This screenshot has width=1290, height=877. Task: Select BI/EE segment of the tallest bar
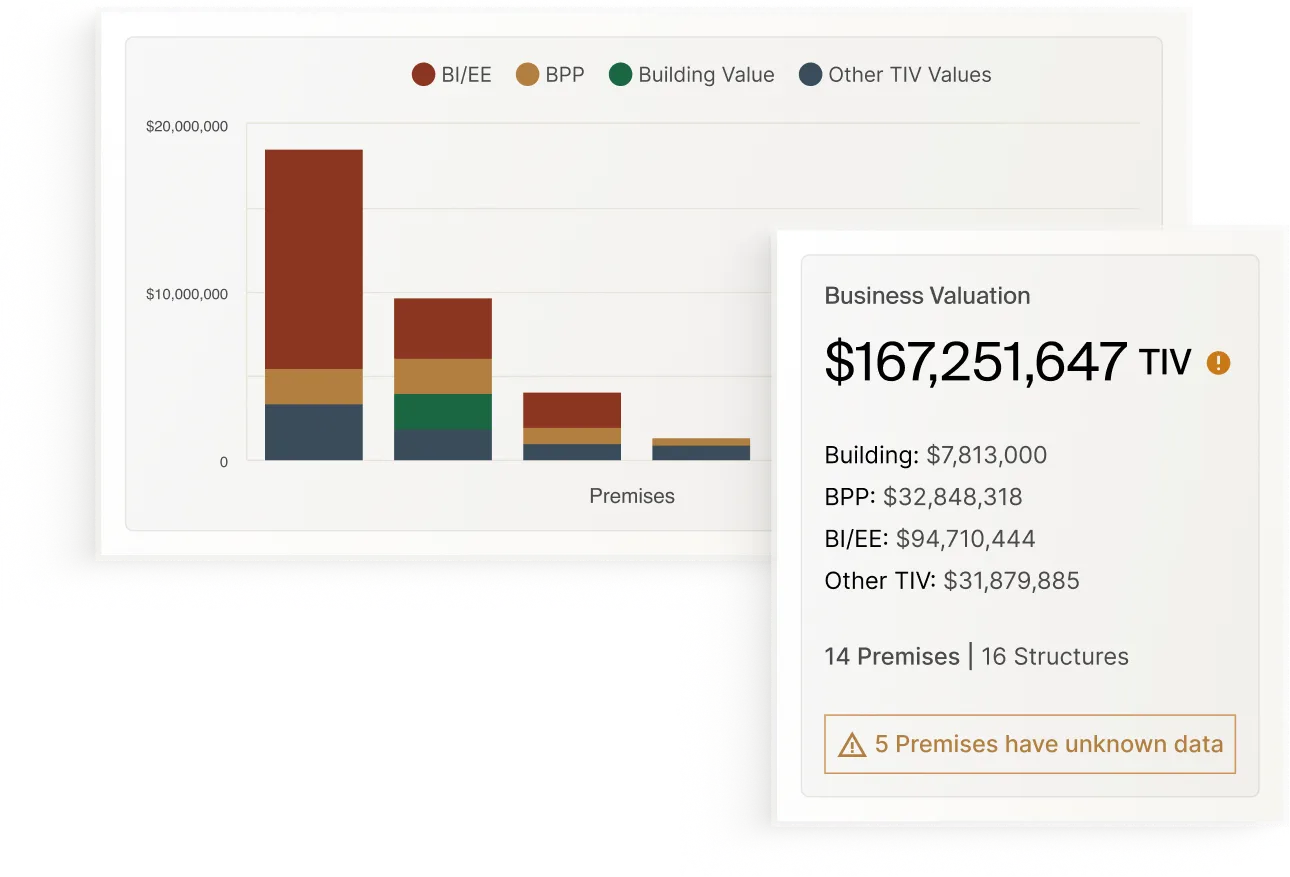point(314,259)
